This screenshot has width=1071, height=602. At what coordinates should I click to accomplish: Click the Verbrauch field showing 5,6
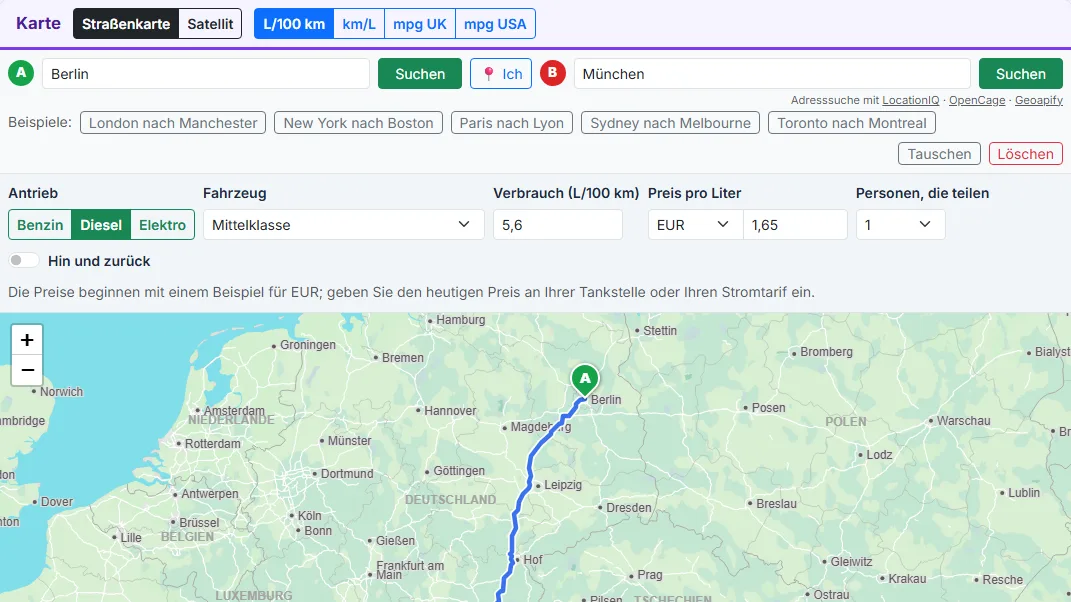[557, 225]
